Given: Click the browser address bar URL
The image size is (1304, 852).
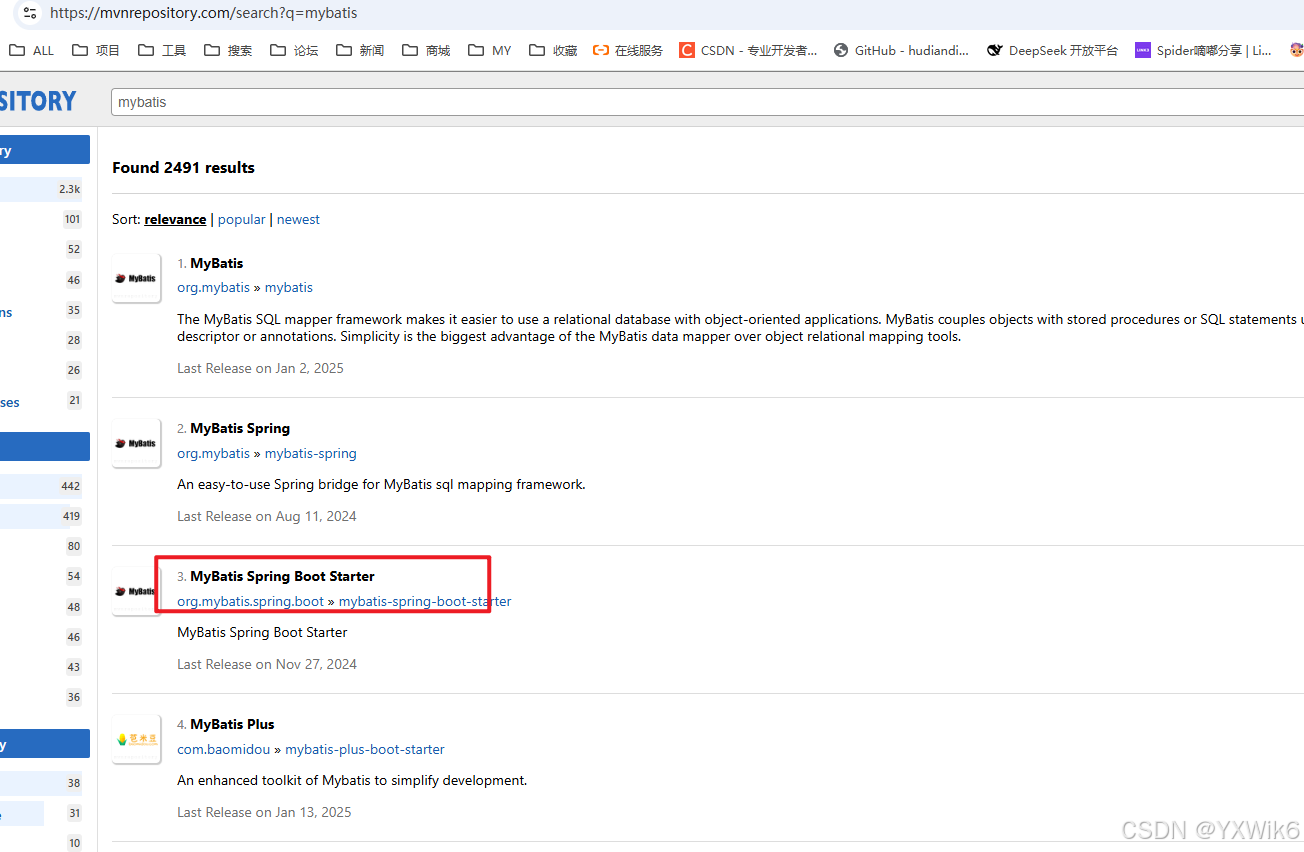Looking at the screenshot, I should click(204, 14).
